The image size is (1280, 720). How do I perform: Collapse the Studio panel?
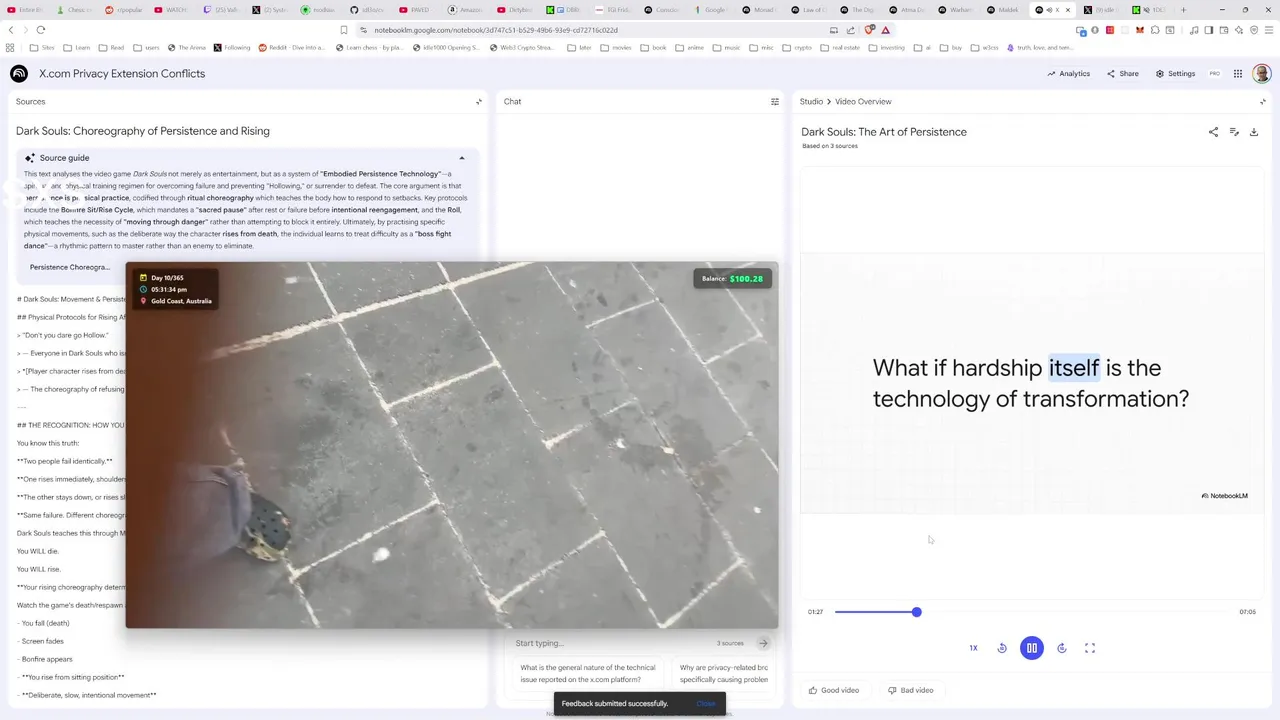pyautogui.click(x=1262, y=101)
